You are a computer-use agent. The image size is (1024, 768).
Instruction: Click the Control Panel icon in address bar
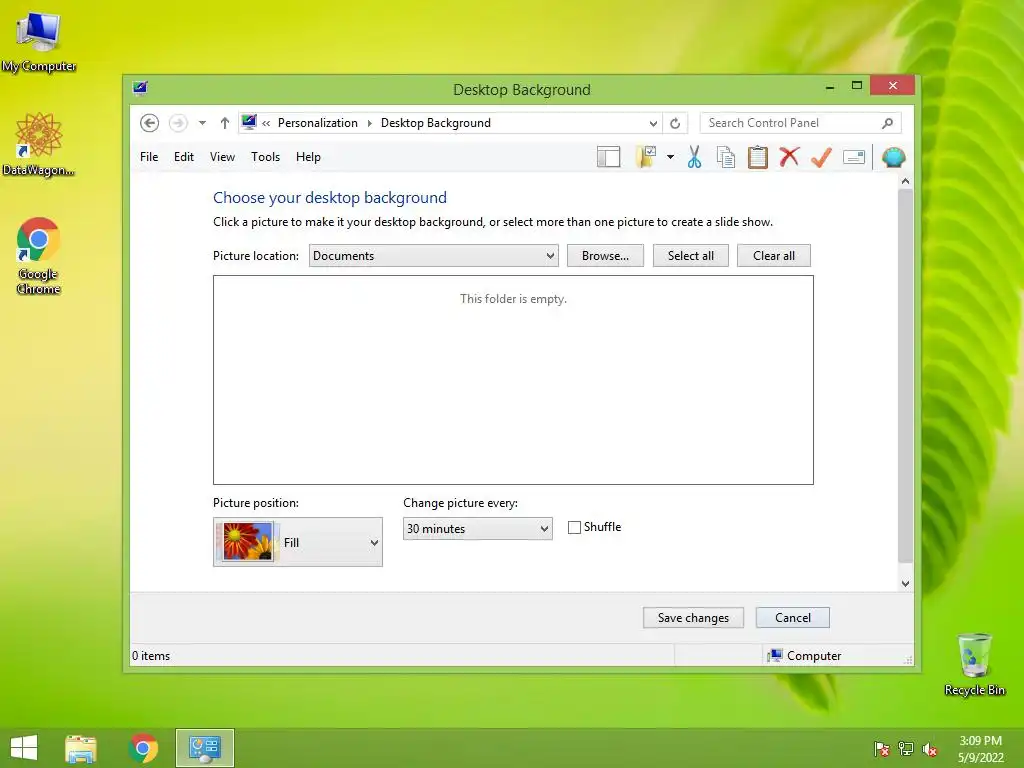(x=249, y=122)
